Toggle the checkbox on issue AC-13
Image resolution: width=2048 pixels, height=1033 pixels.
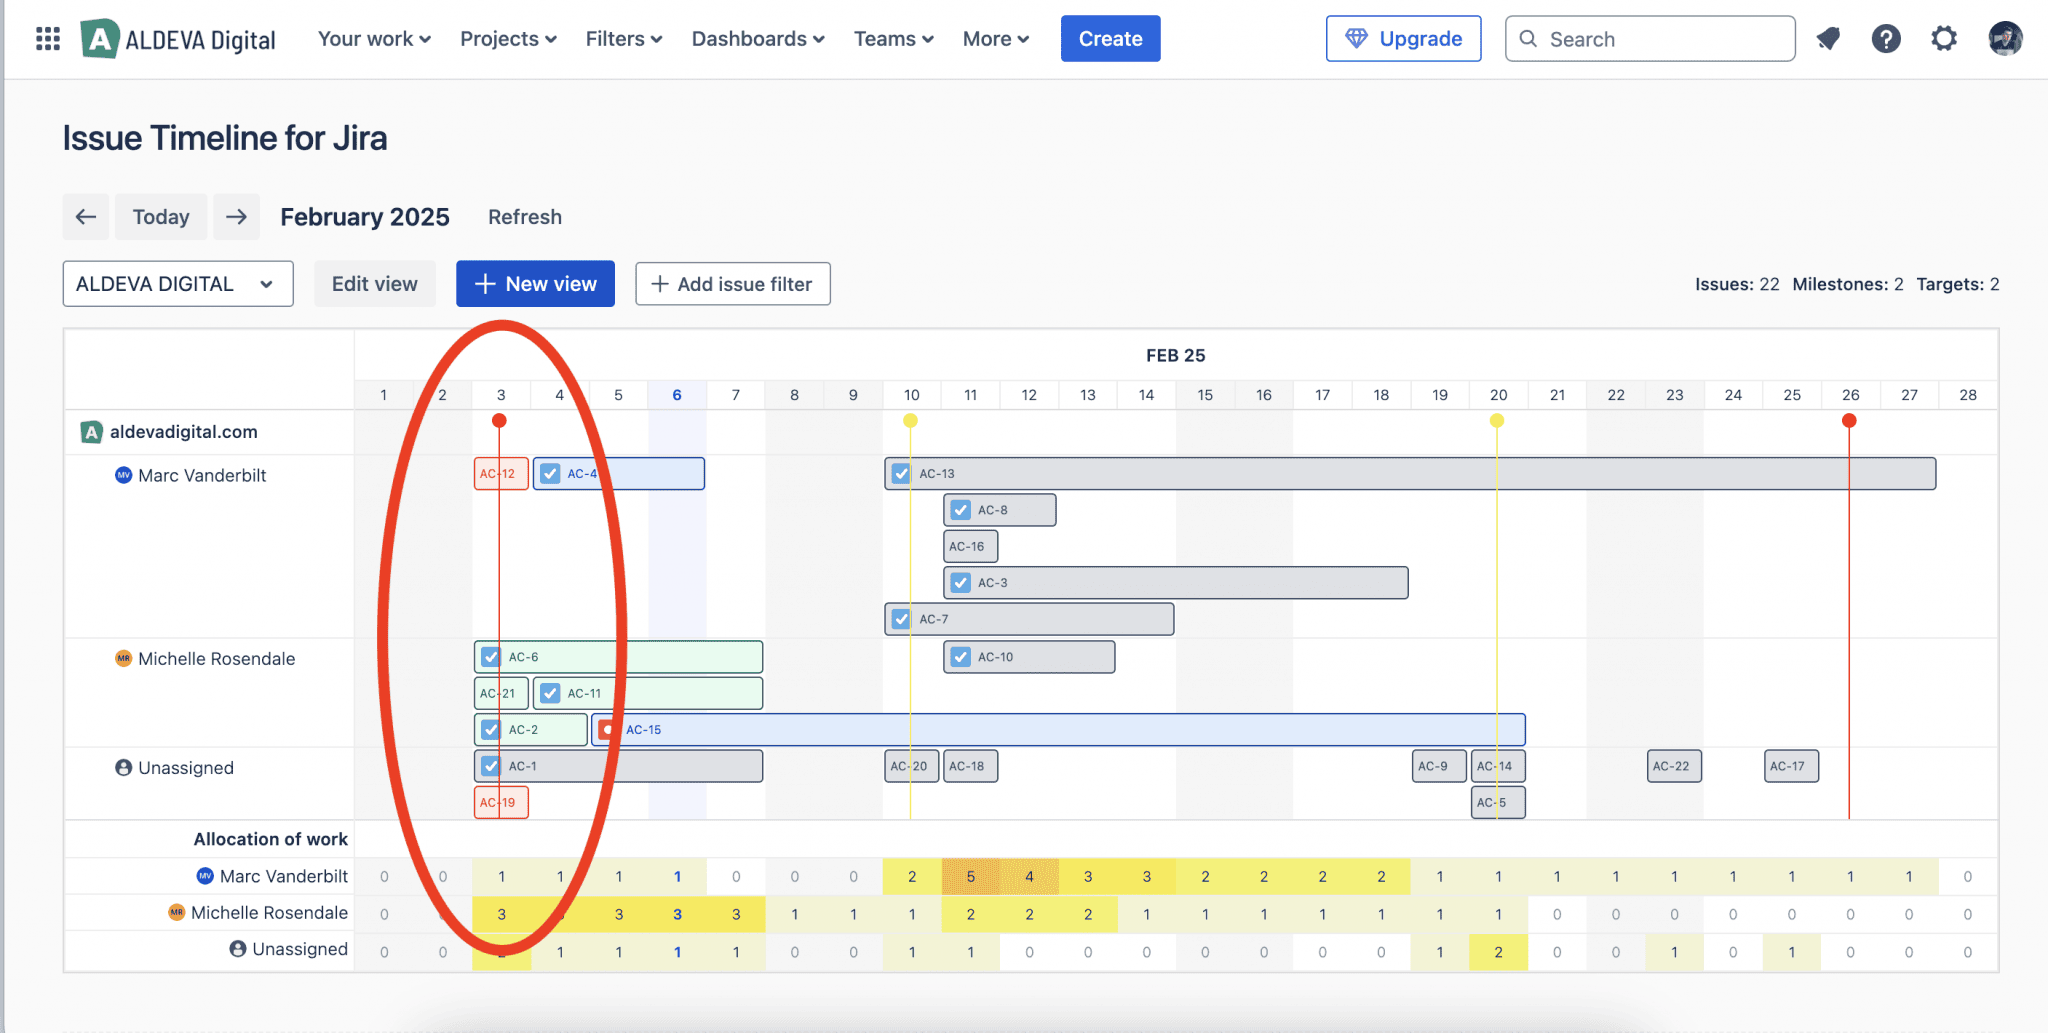[x=902, y=474]
